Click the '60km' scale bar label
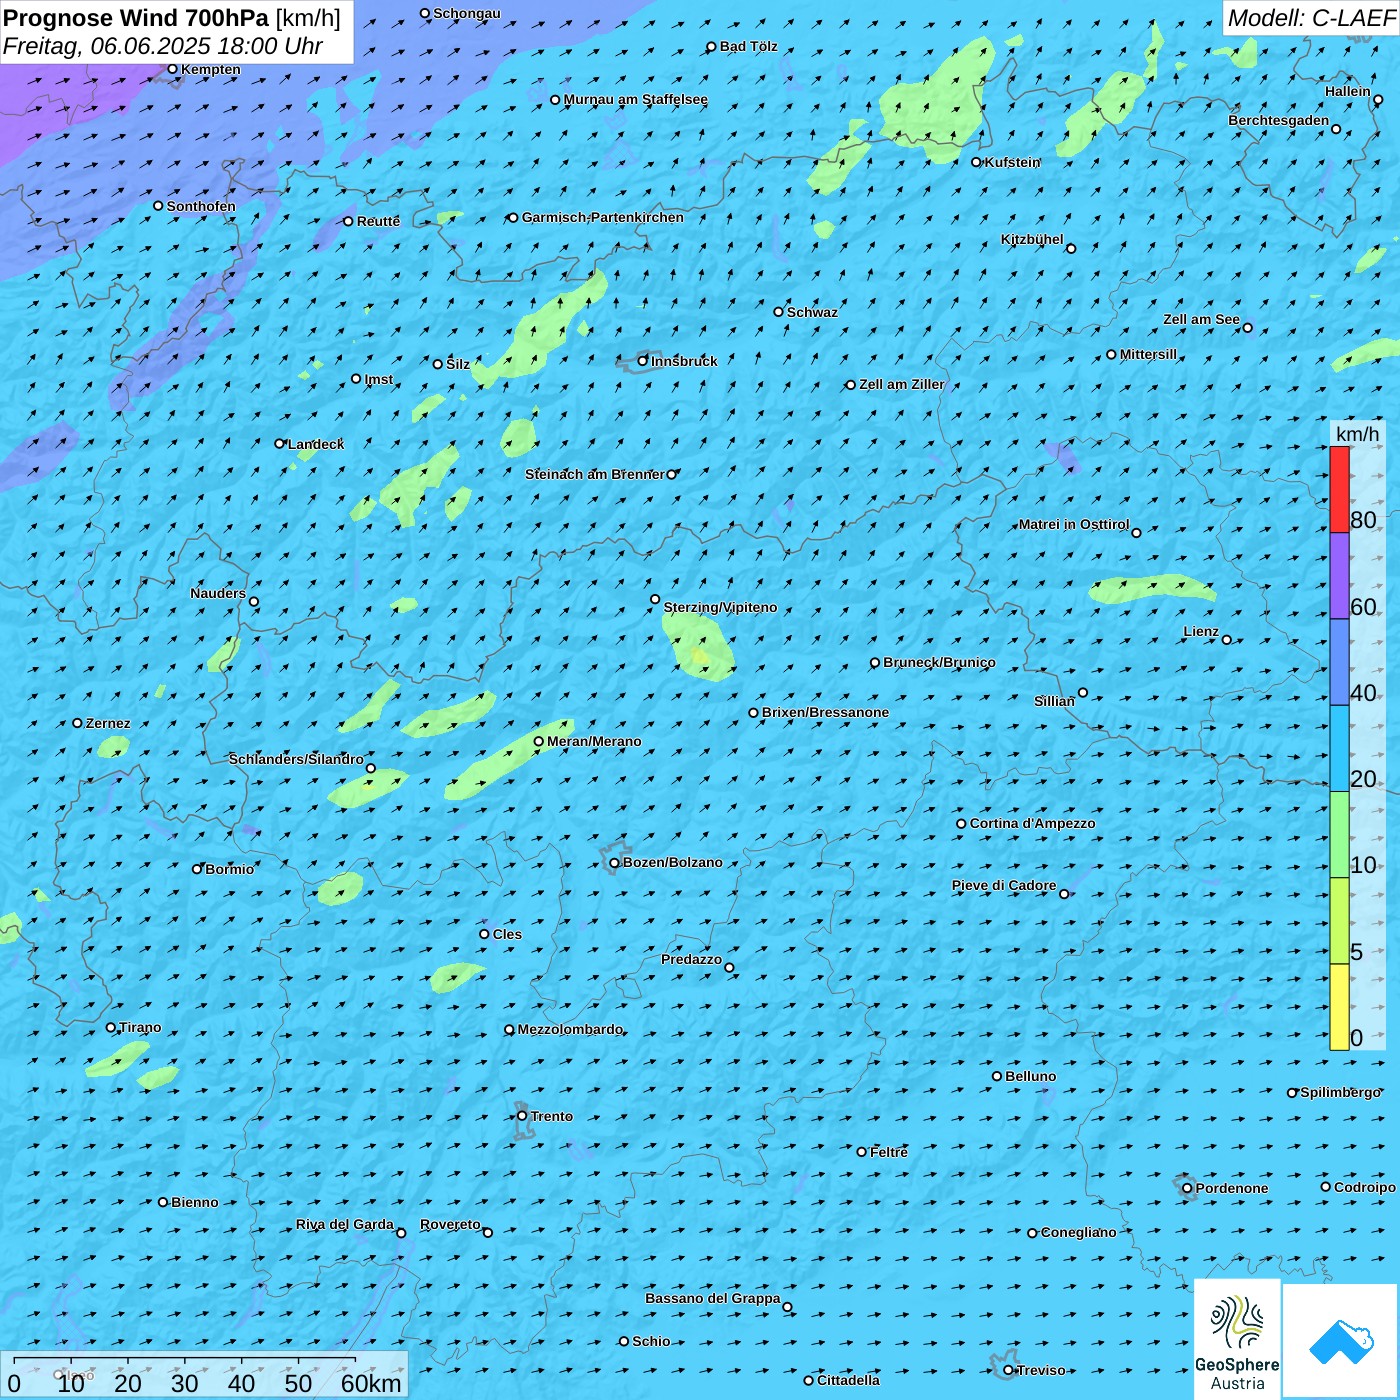 tap(371, 1383)
